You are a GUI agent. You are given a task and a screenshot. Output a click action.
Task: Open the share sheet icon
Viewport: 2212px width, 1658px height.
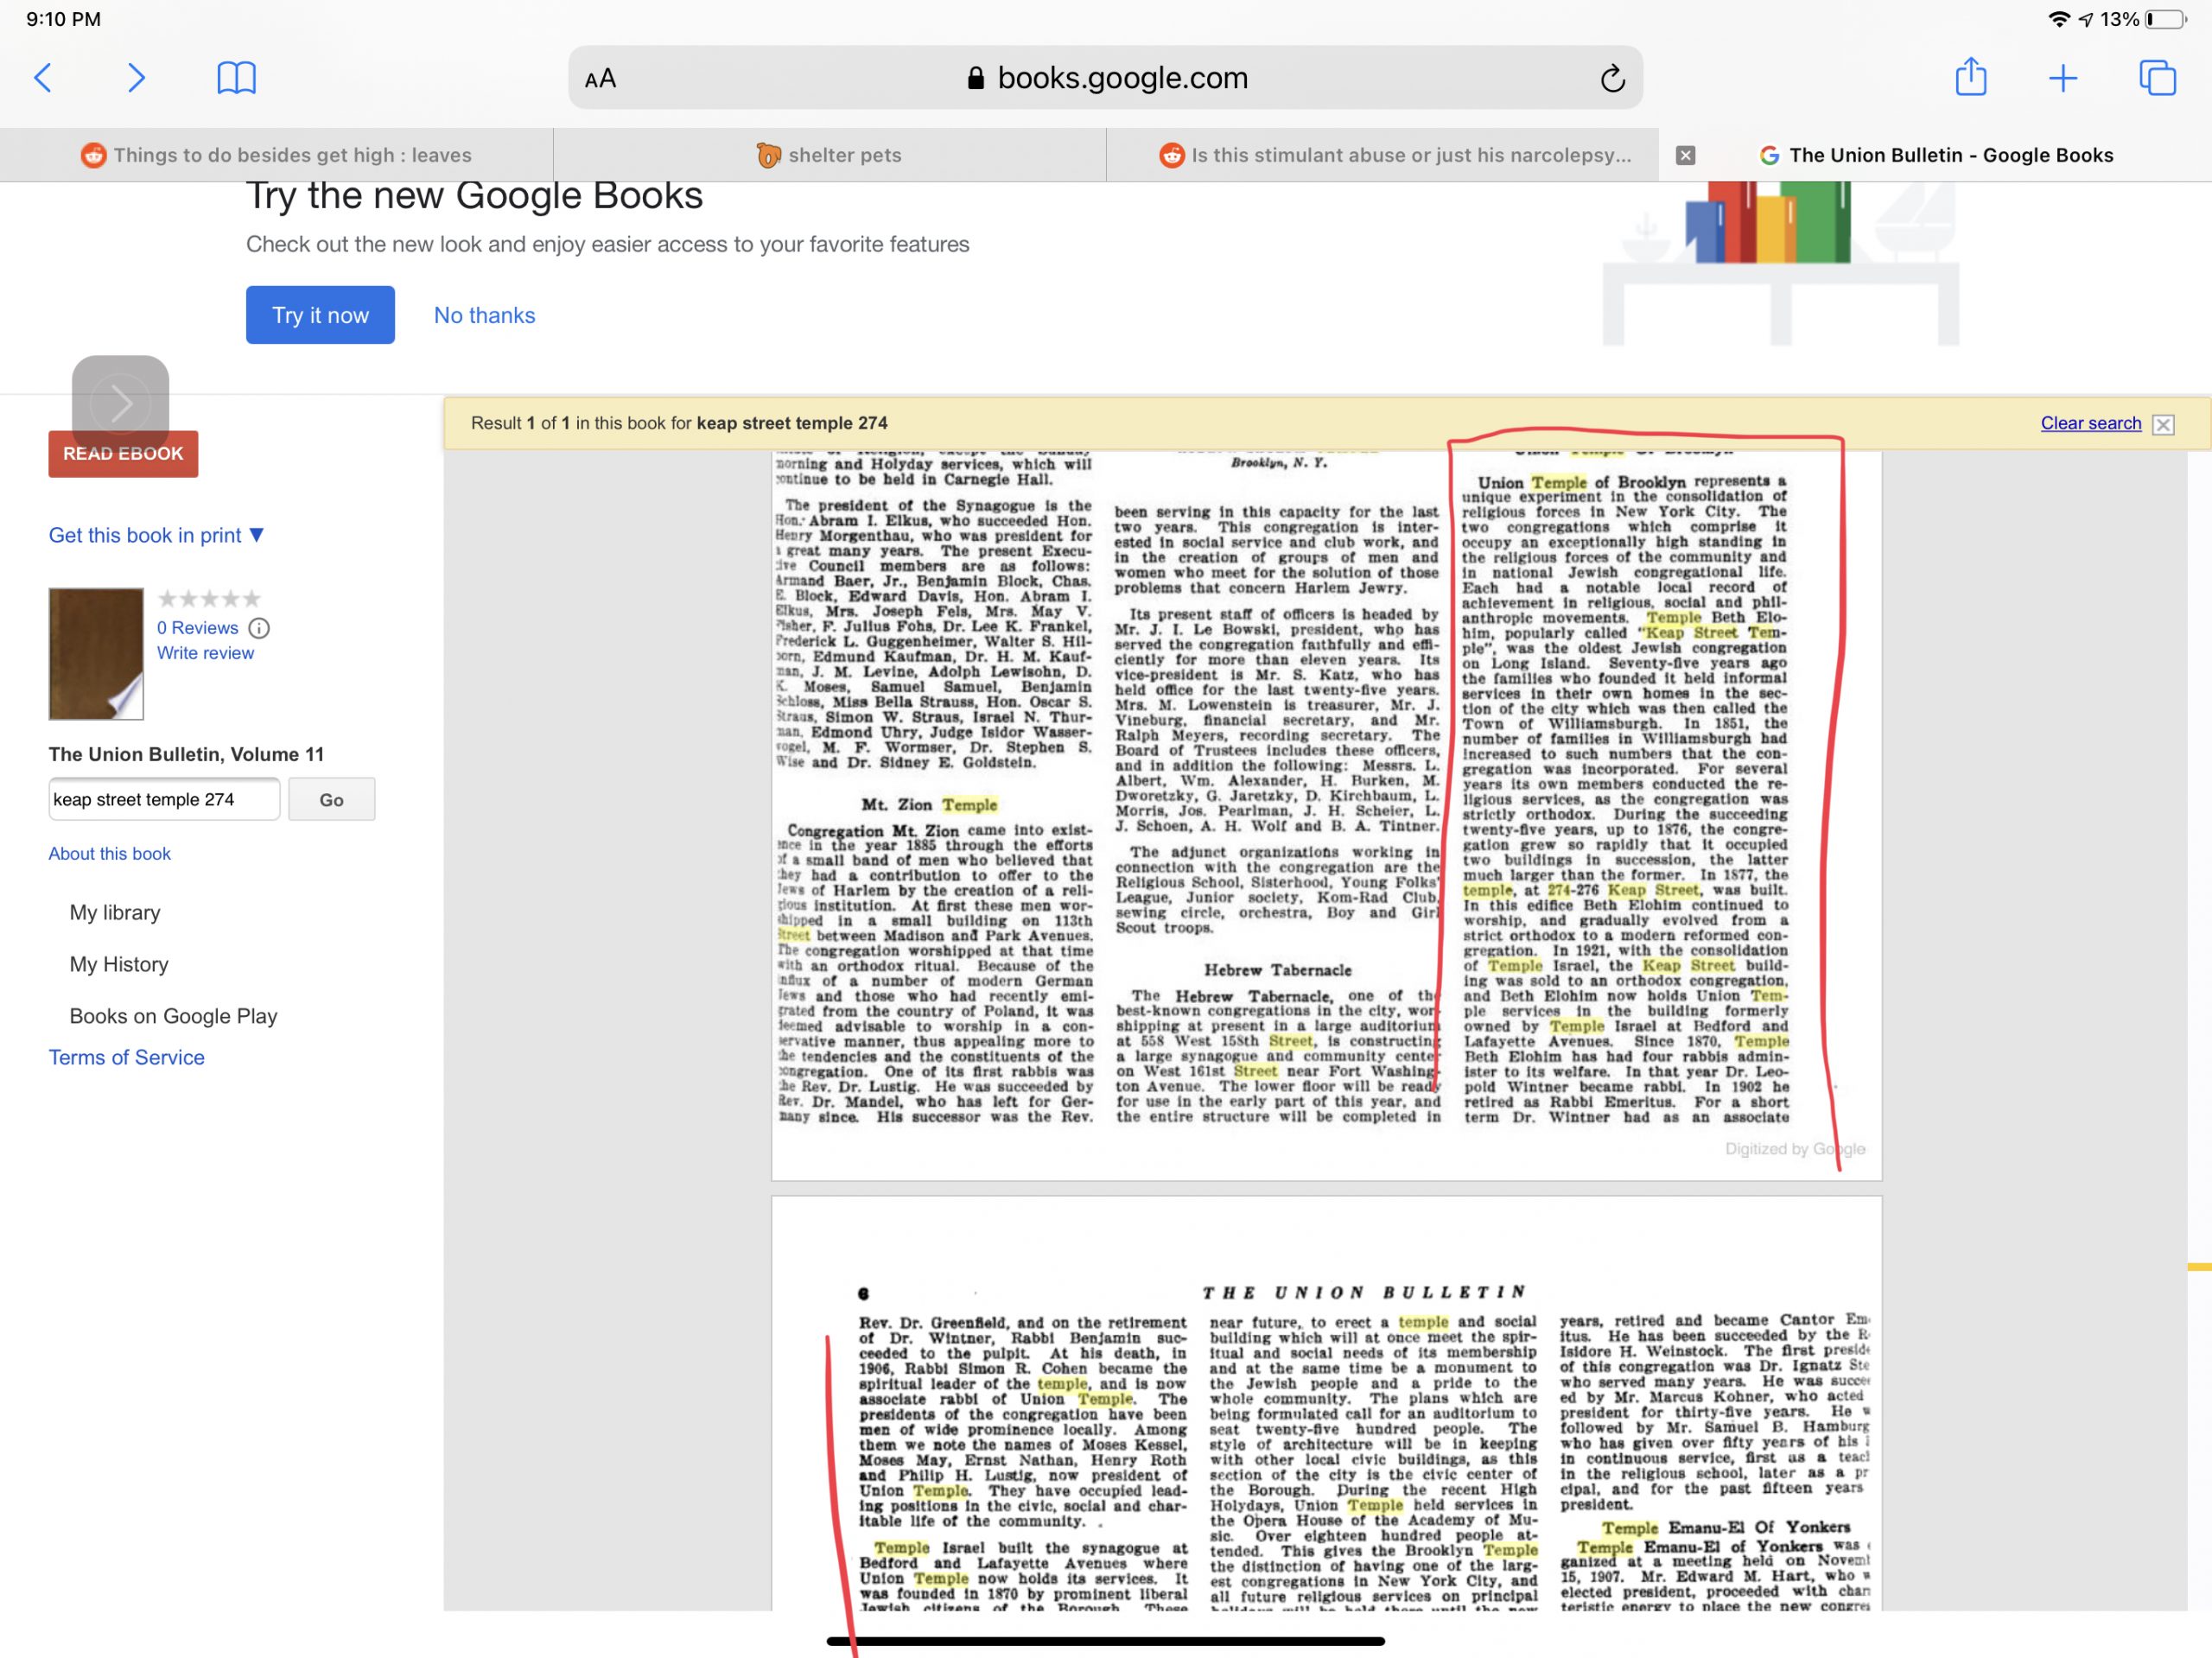pyautogui.click(x=1970, y=77)
